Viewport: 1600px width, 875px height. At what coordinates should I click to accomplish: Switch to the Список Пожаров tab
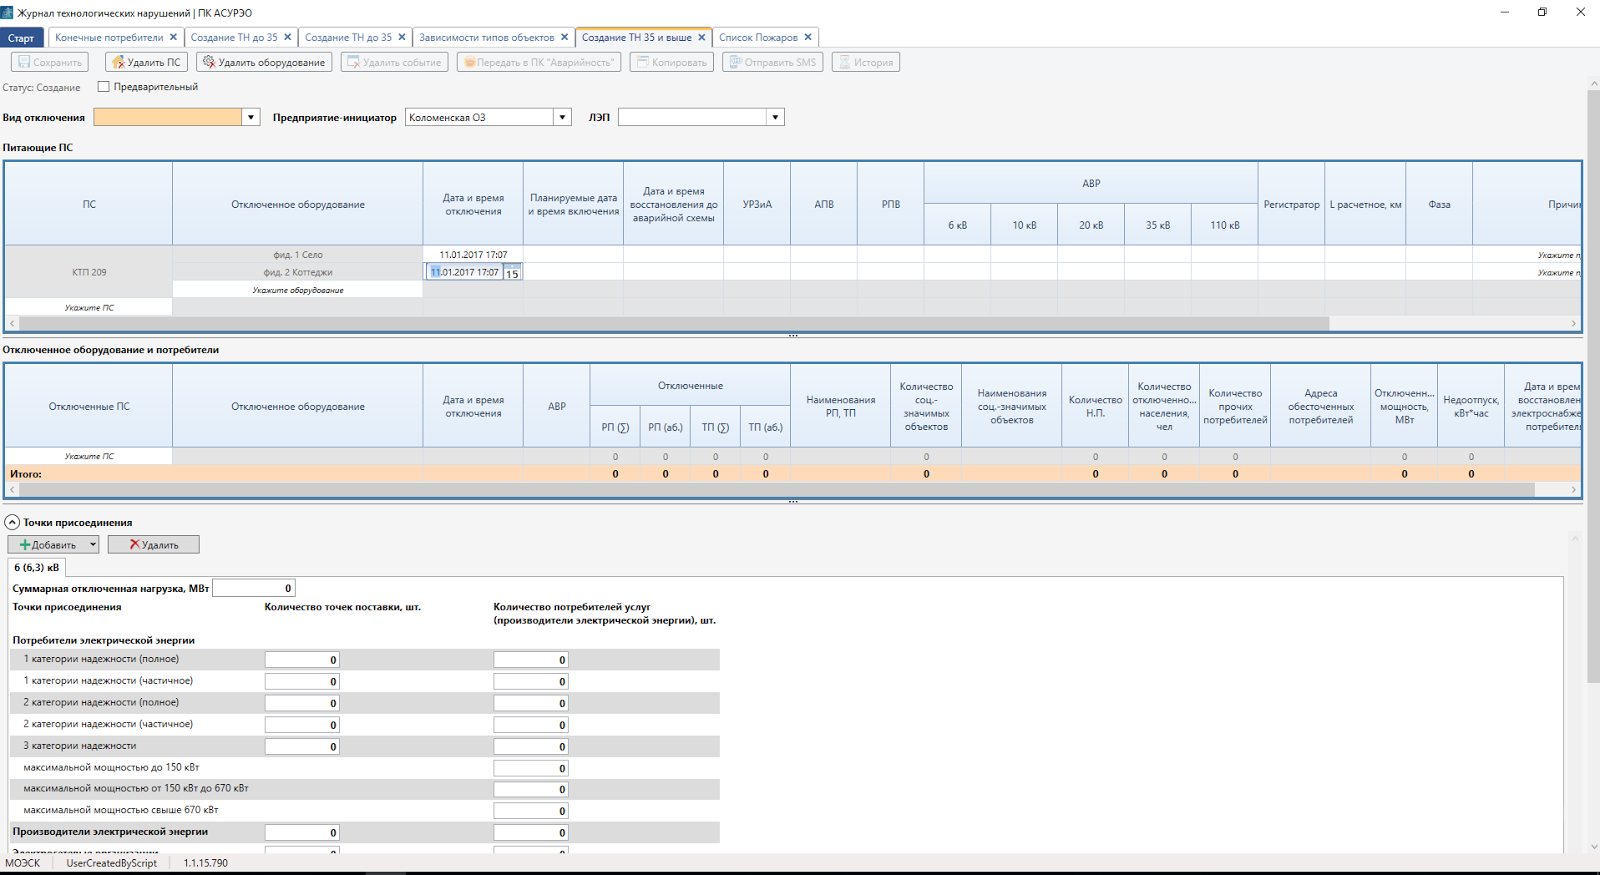(x=757, y=37)
